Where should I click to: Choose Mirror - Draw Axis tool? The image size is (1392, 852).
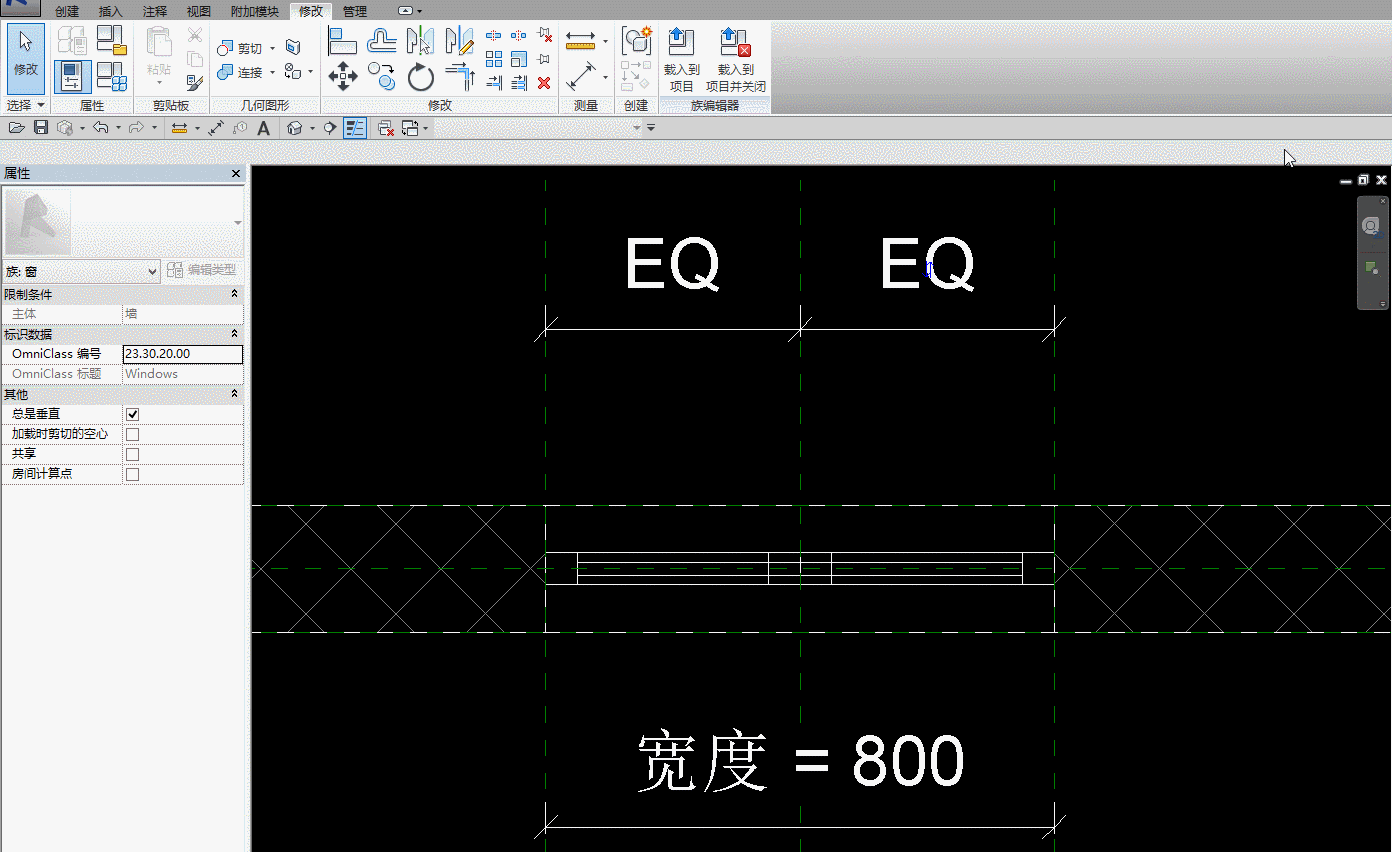[459, 41]
